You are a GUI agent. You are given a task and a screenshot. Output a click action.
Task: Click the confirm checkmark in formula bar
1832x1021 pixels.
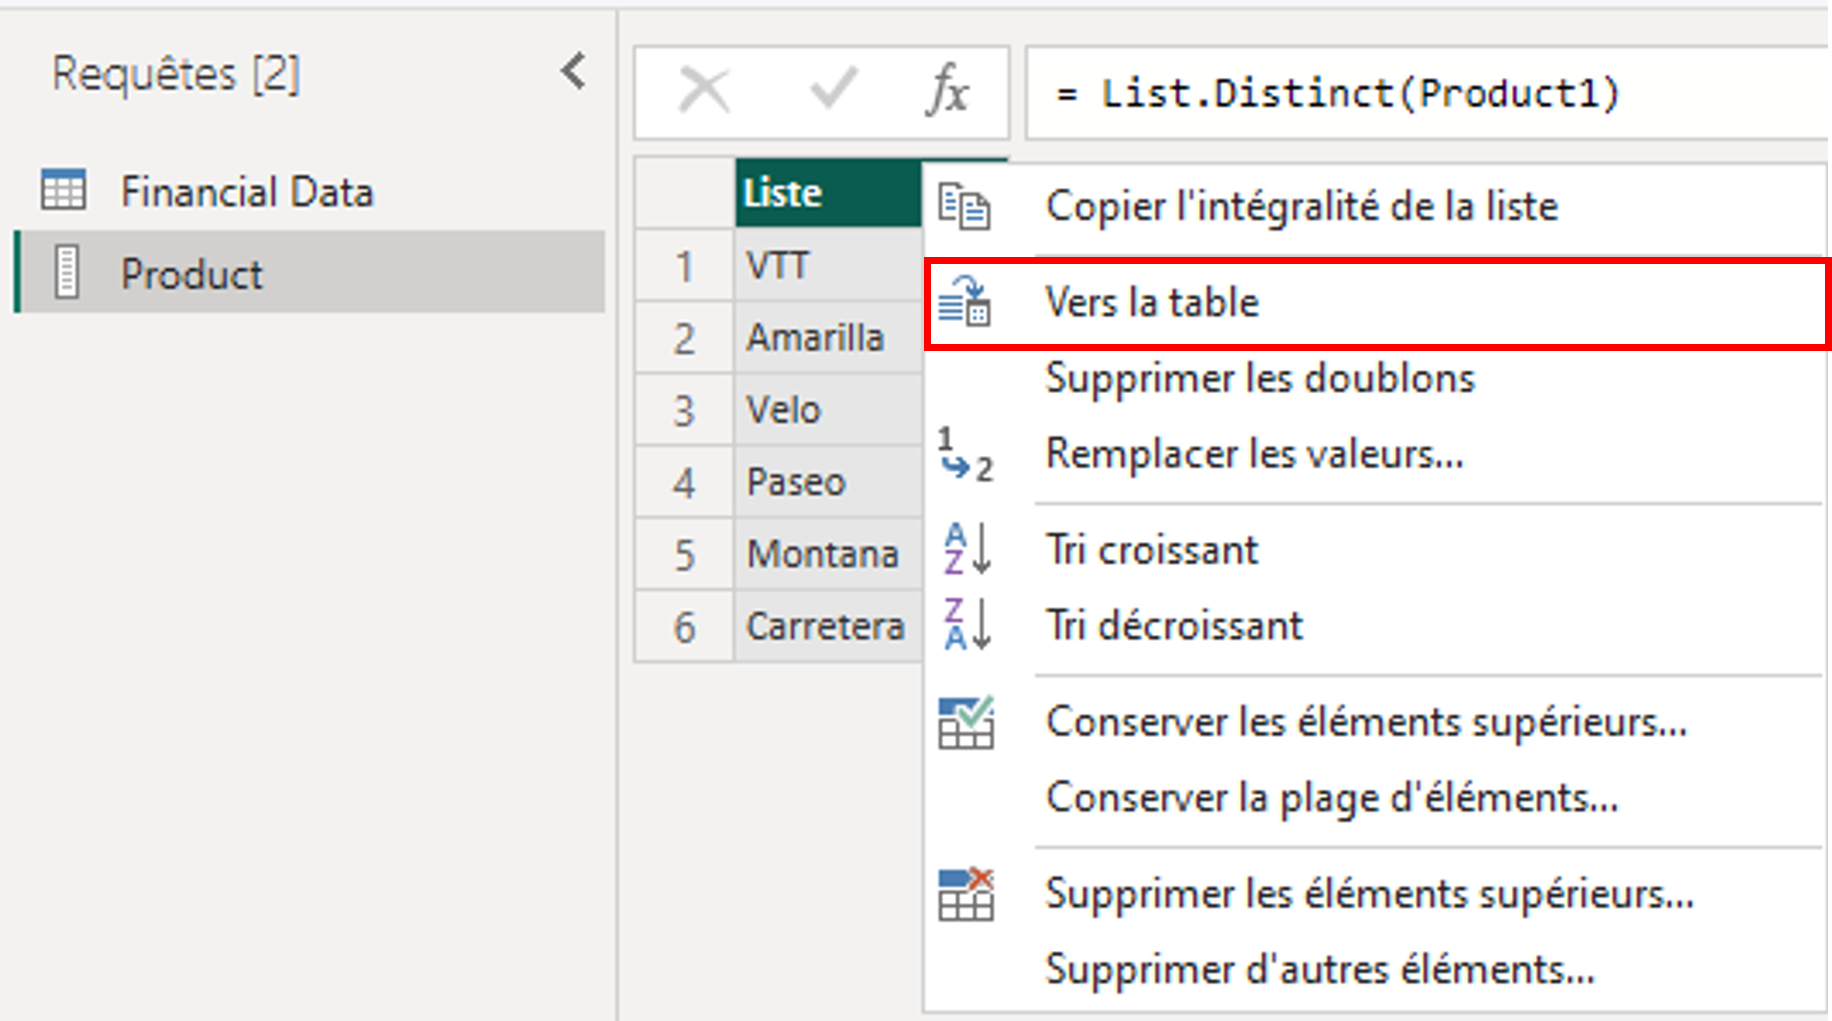pyautogui.click(x=832, y=91)
